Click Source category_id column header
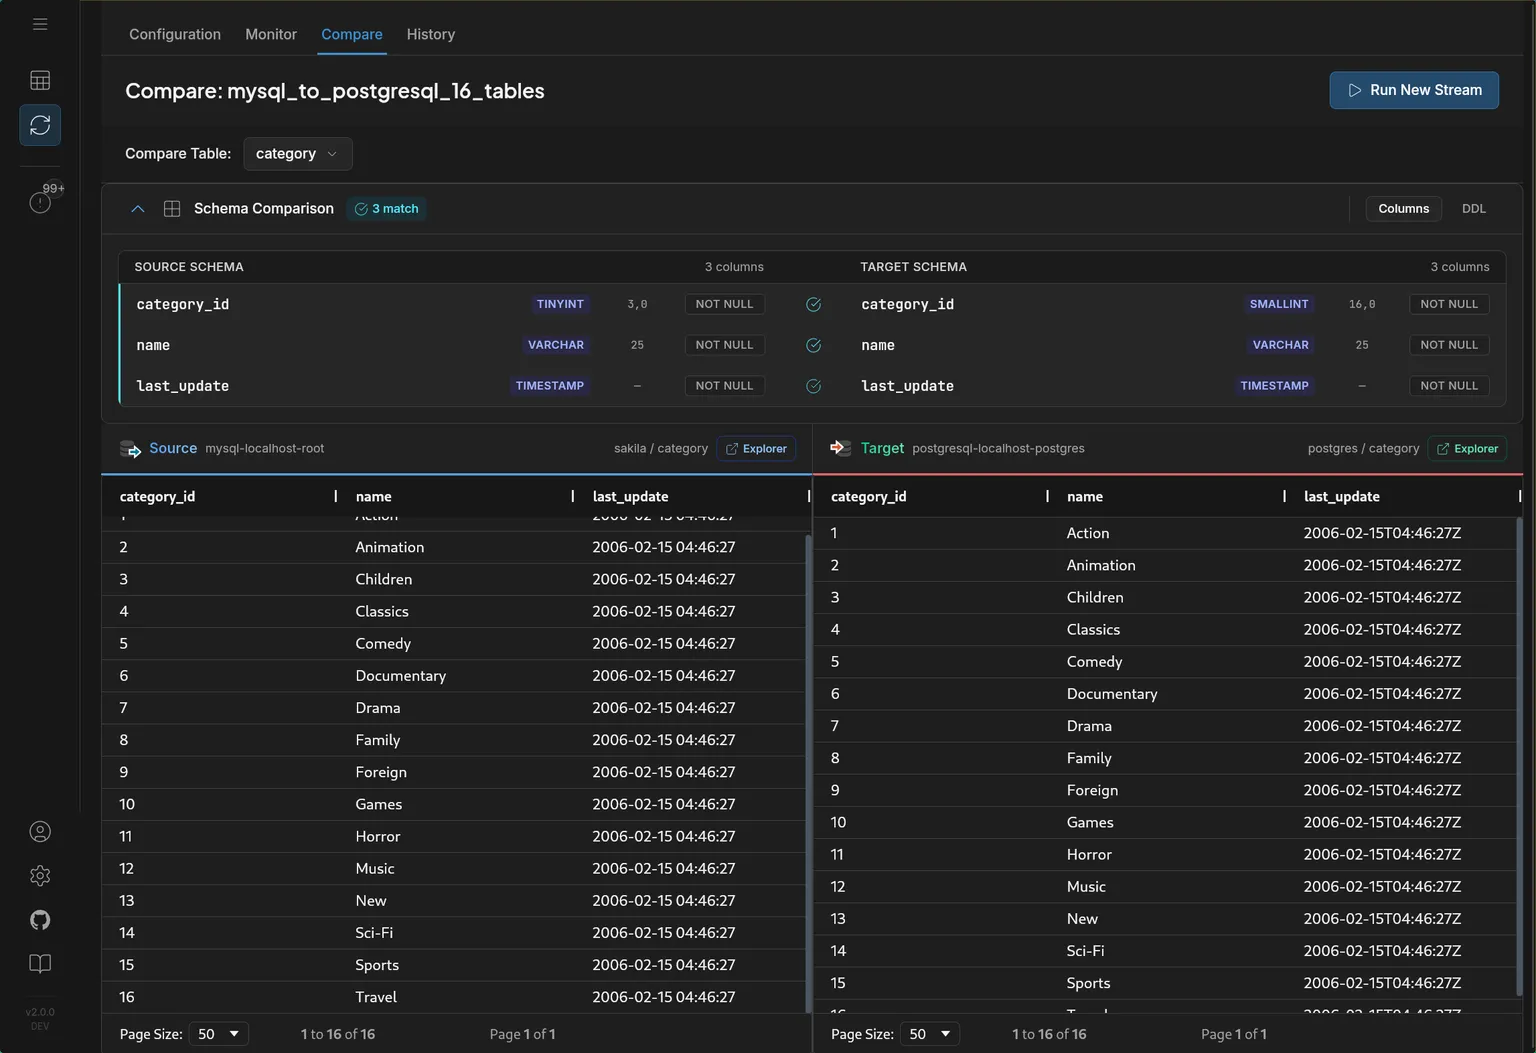 click(157, 497)
